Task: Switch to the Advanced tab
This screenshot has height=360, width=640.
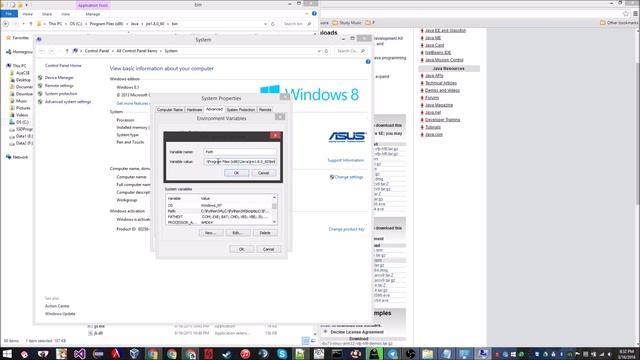Action: [x=214, y=109]
